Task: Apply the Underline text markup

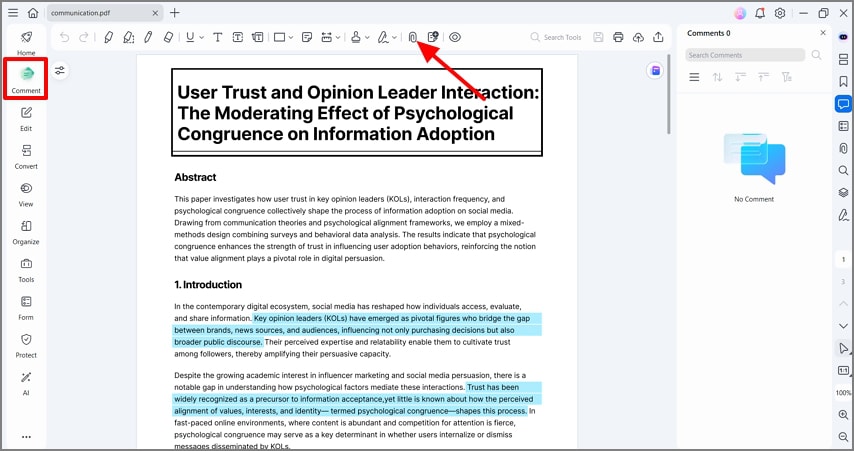Action: point(190,37)
